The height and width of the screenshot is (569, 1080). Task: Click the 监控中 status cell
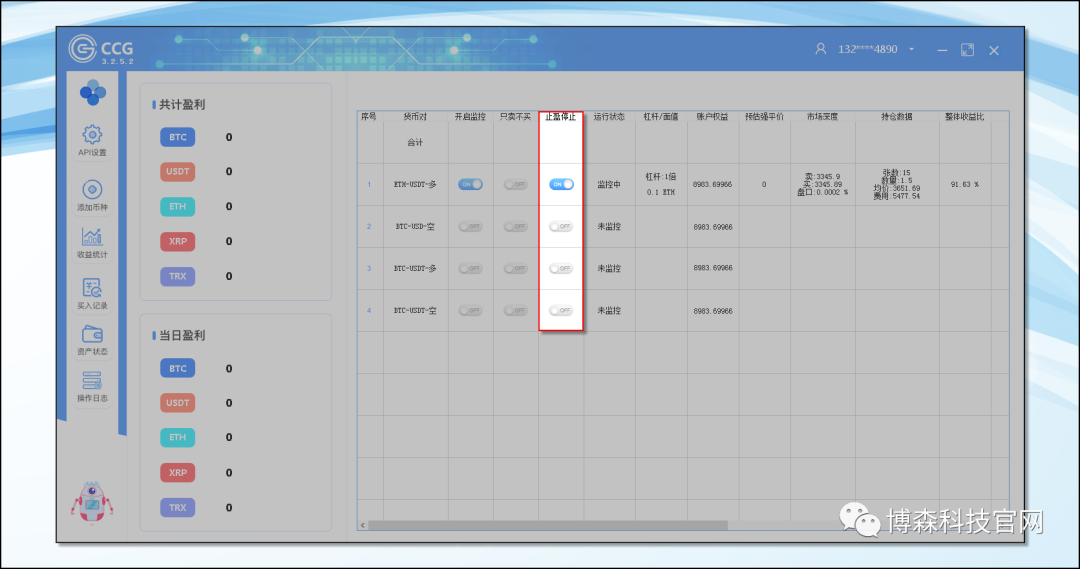point(609,185)
